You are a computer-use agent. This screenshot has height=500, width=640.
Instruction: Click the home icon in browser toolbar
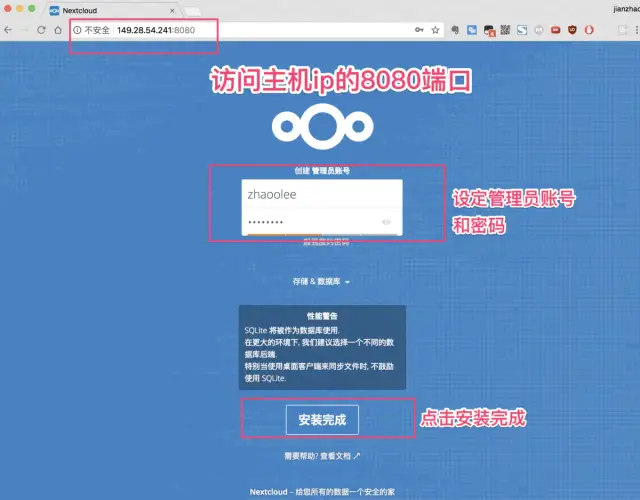pyautogui.click(x=58, y=30)
